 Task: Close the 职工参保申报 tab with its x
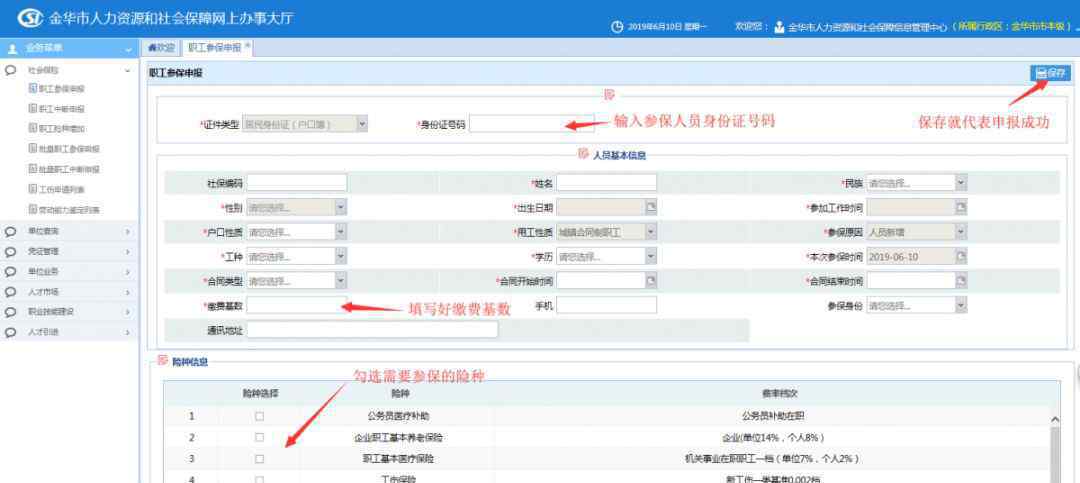pos(248,47)
